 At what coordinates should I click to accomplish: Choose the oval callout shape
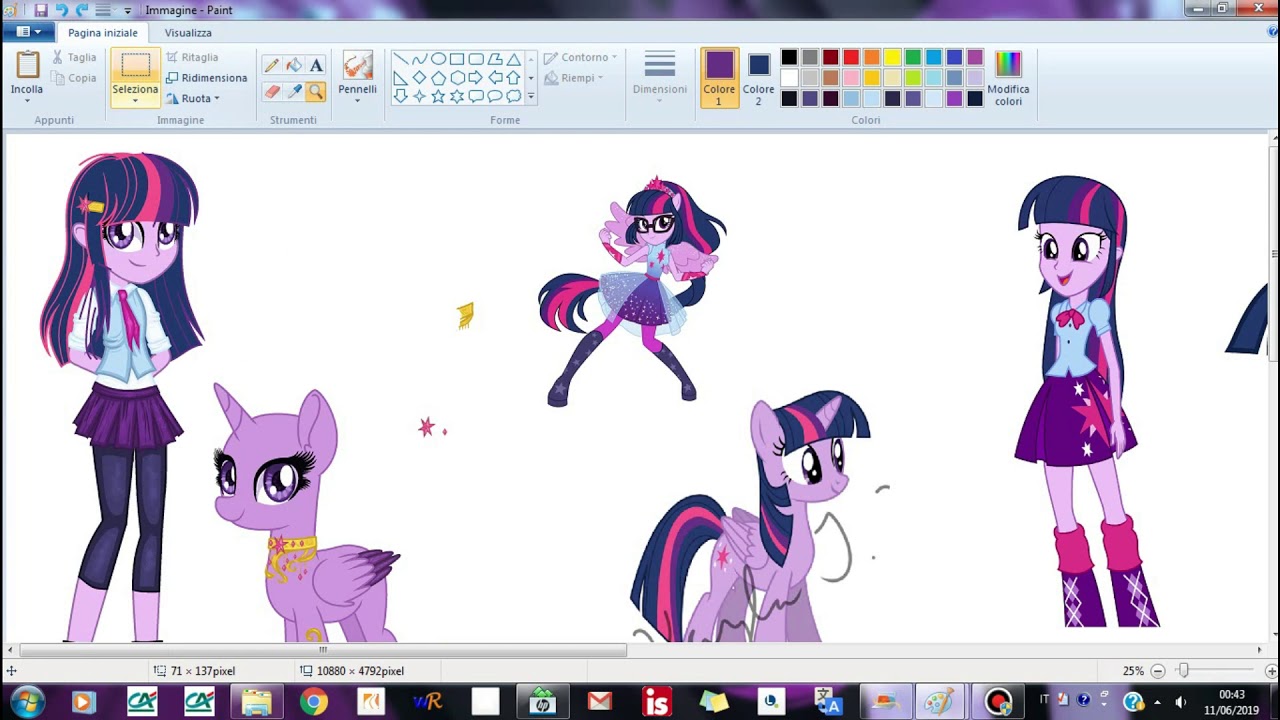pyautogui.click(x=495, y=96)
